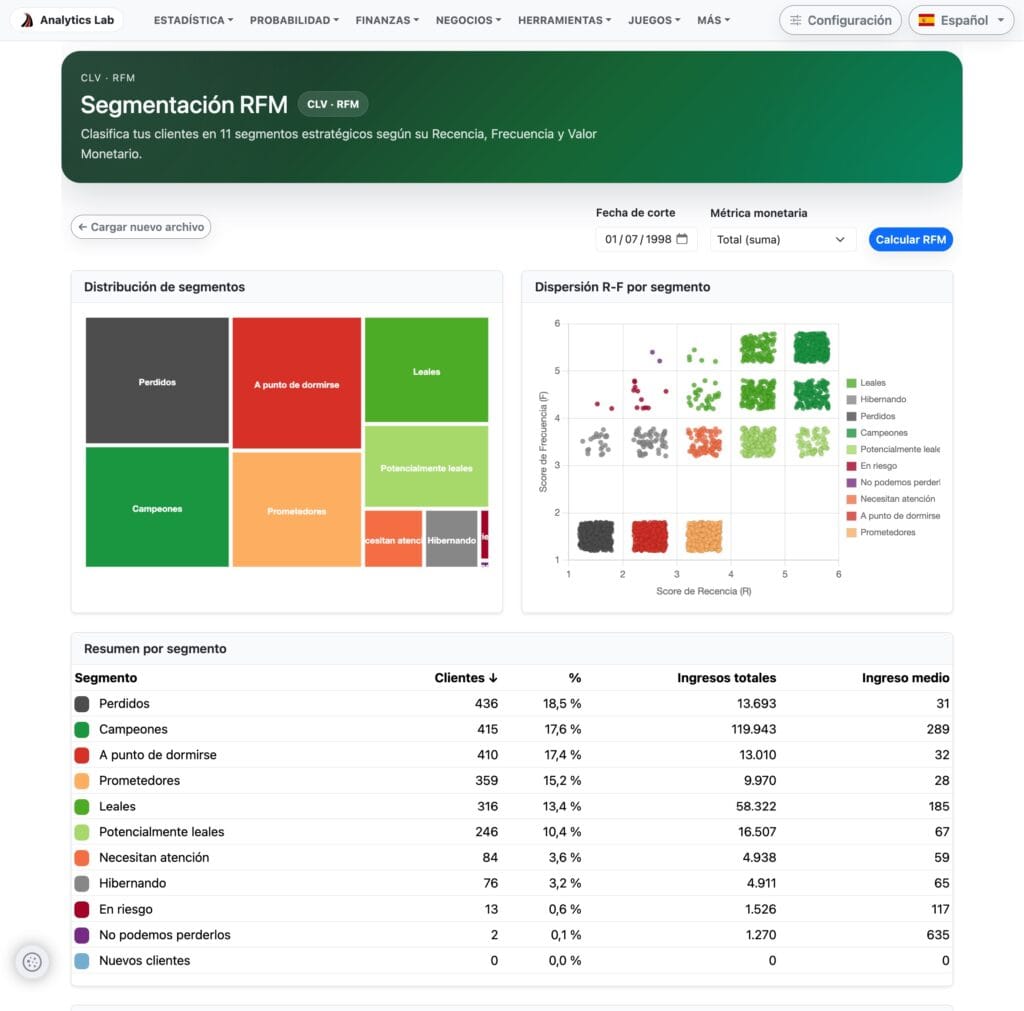Open the PROBABILIDAD menu
Viewport: 1024px width, 1011px height.
(295, 20)
